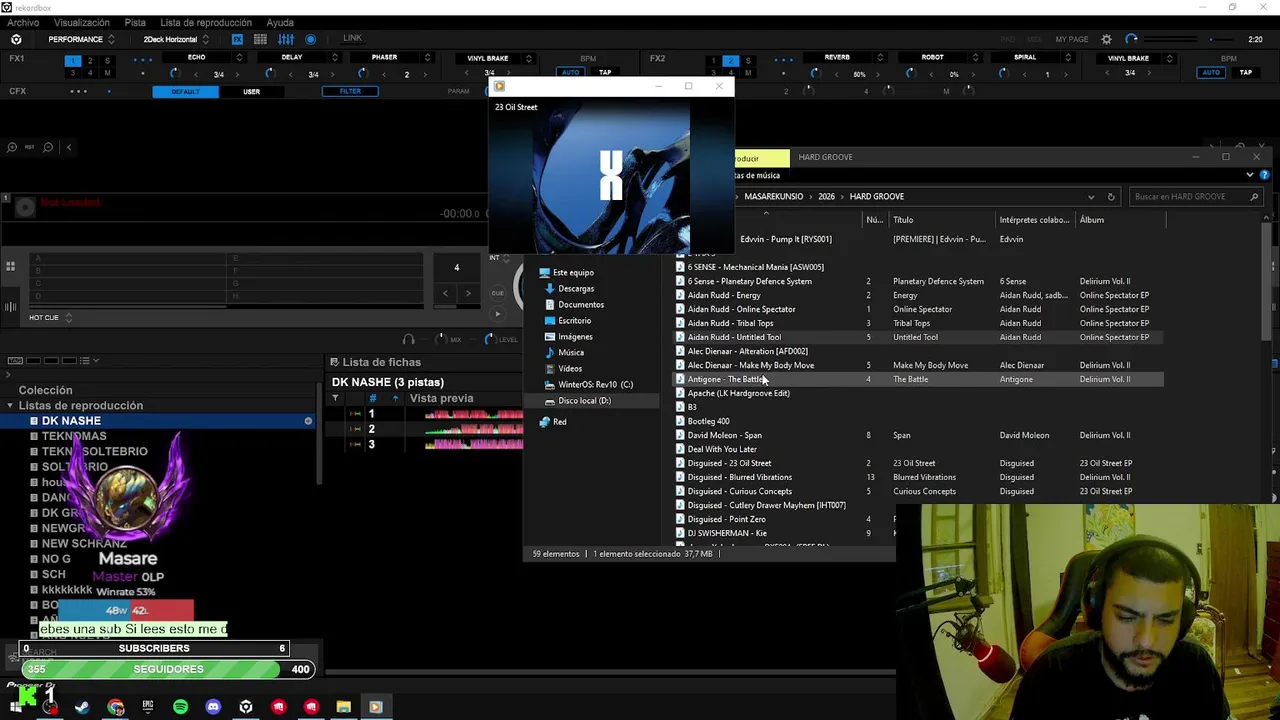
Task: Switch CFX to DEFAULT bank
Action: point(185,91)
